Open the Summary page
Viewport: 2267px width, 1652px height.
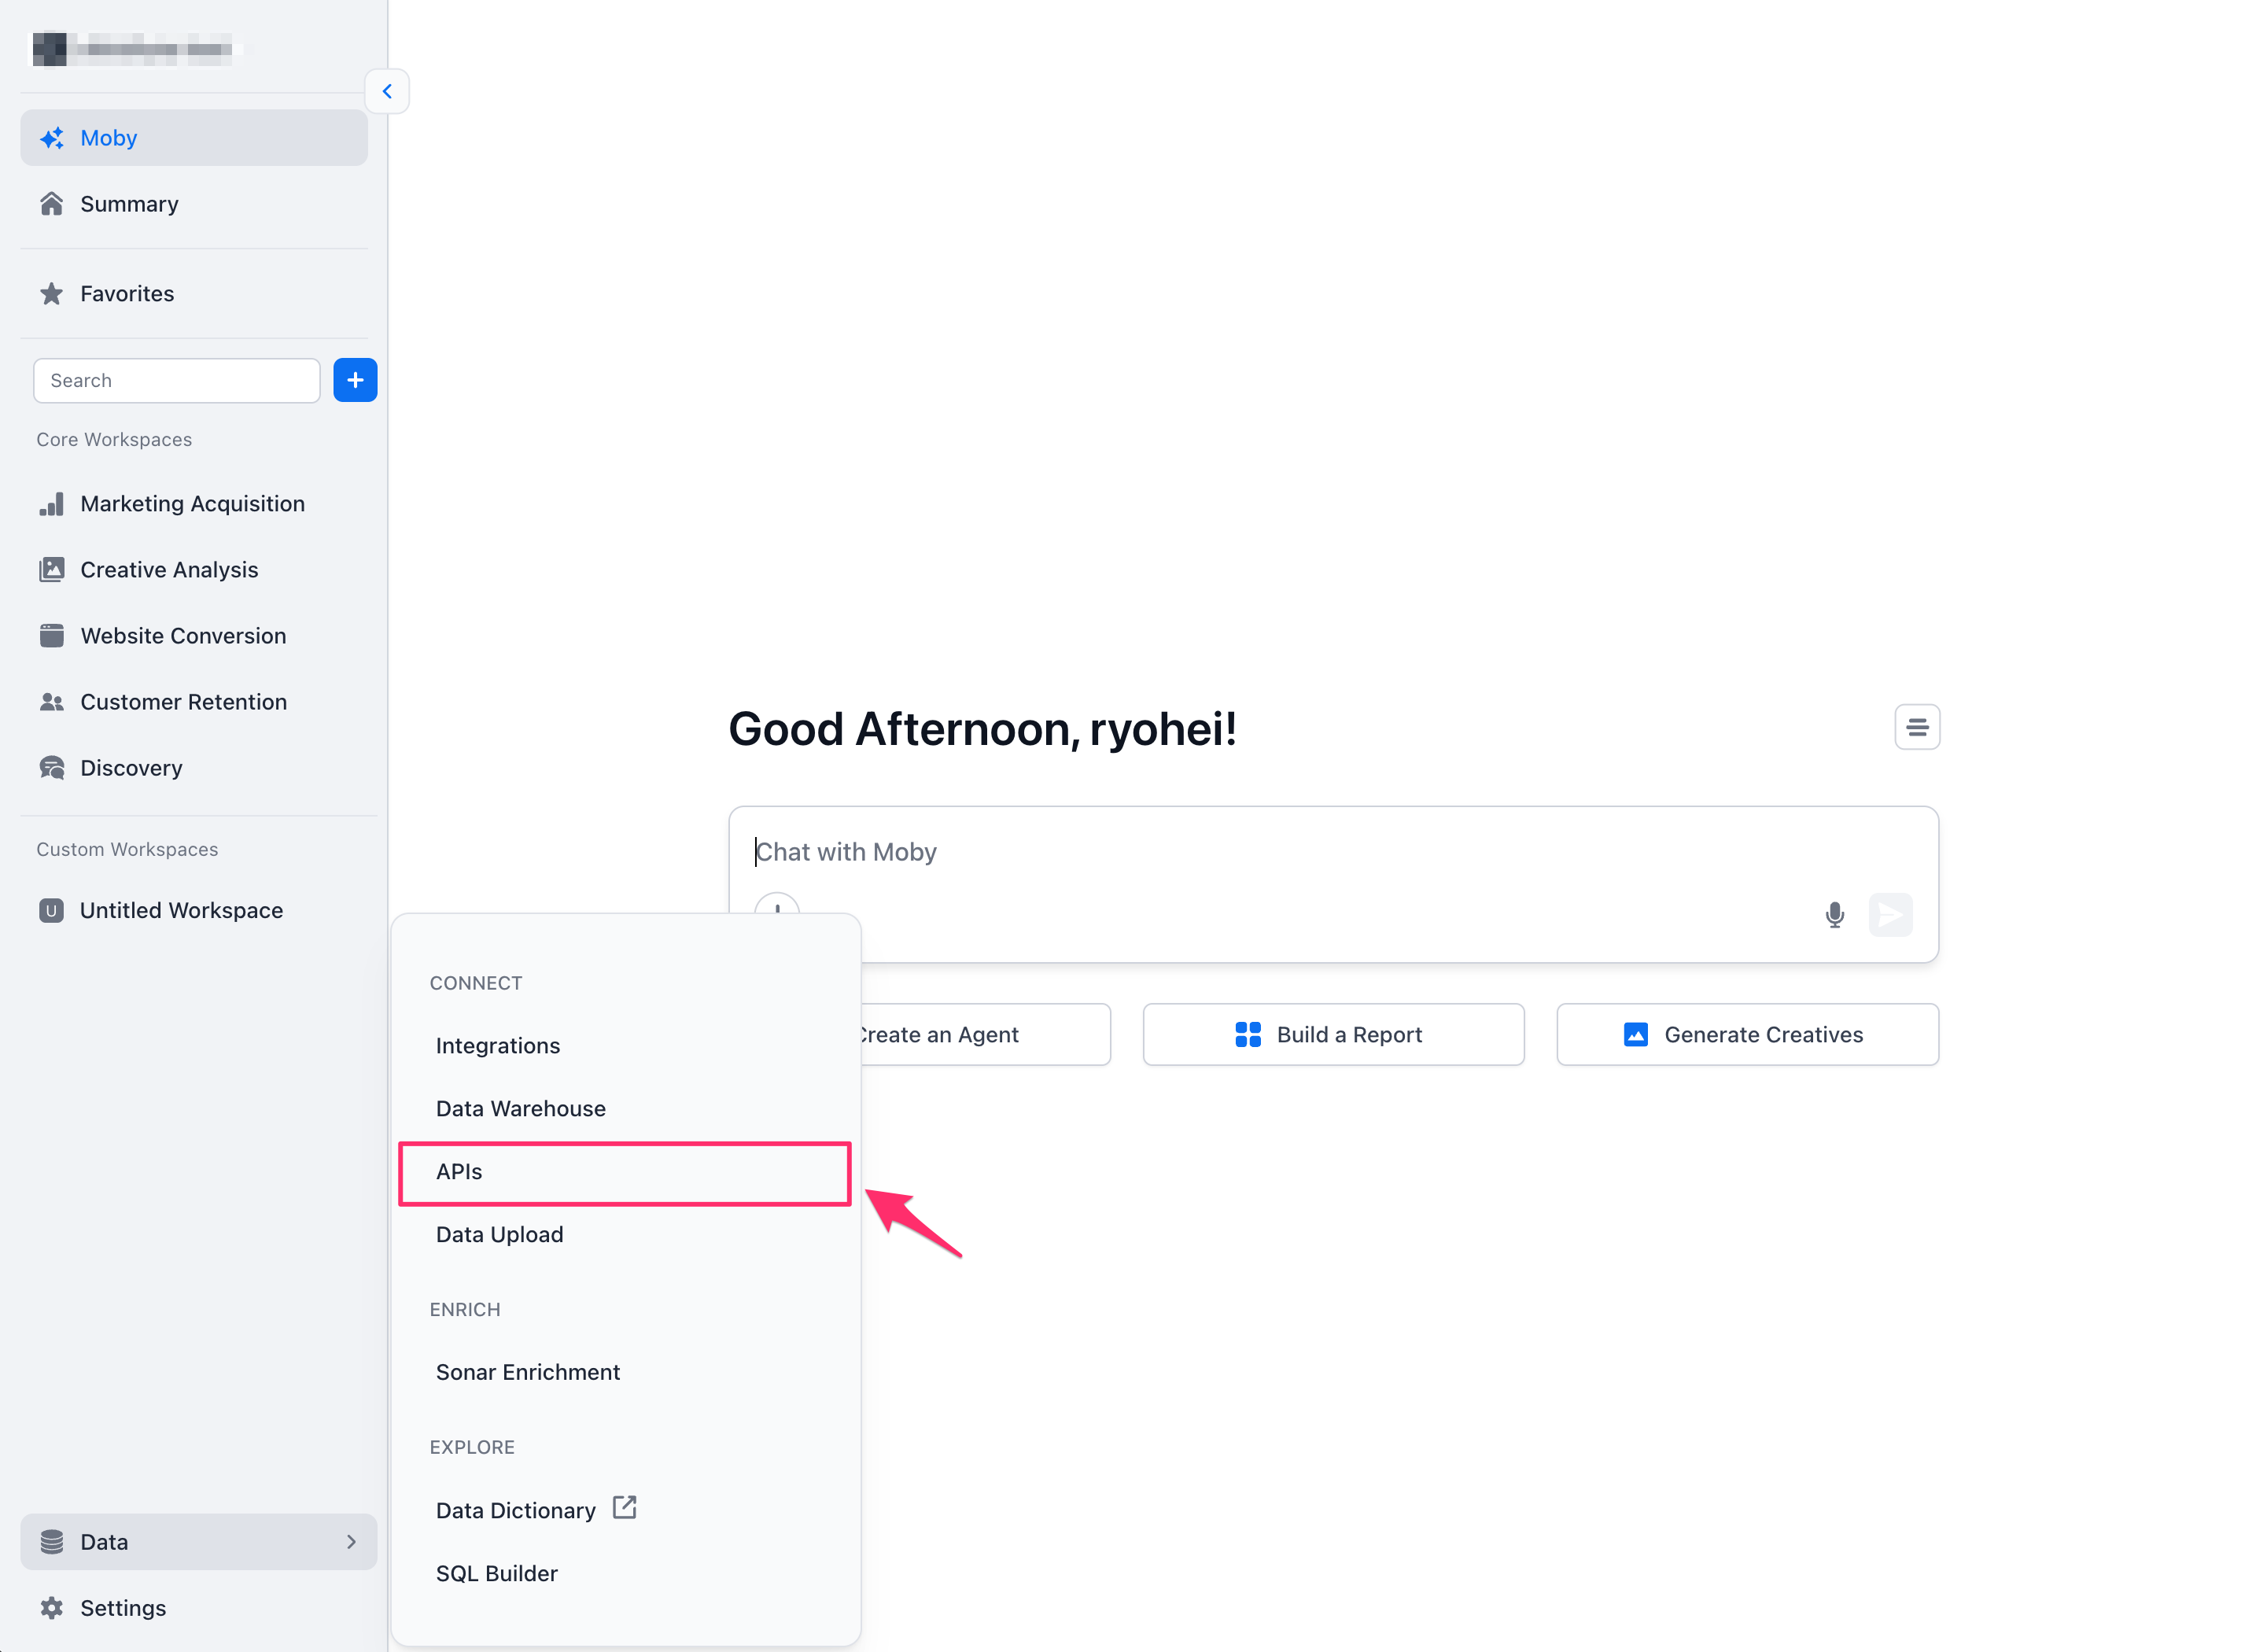(x=194, y=204)
